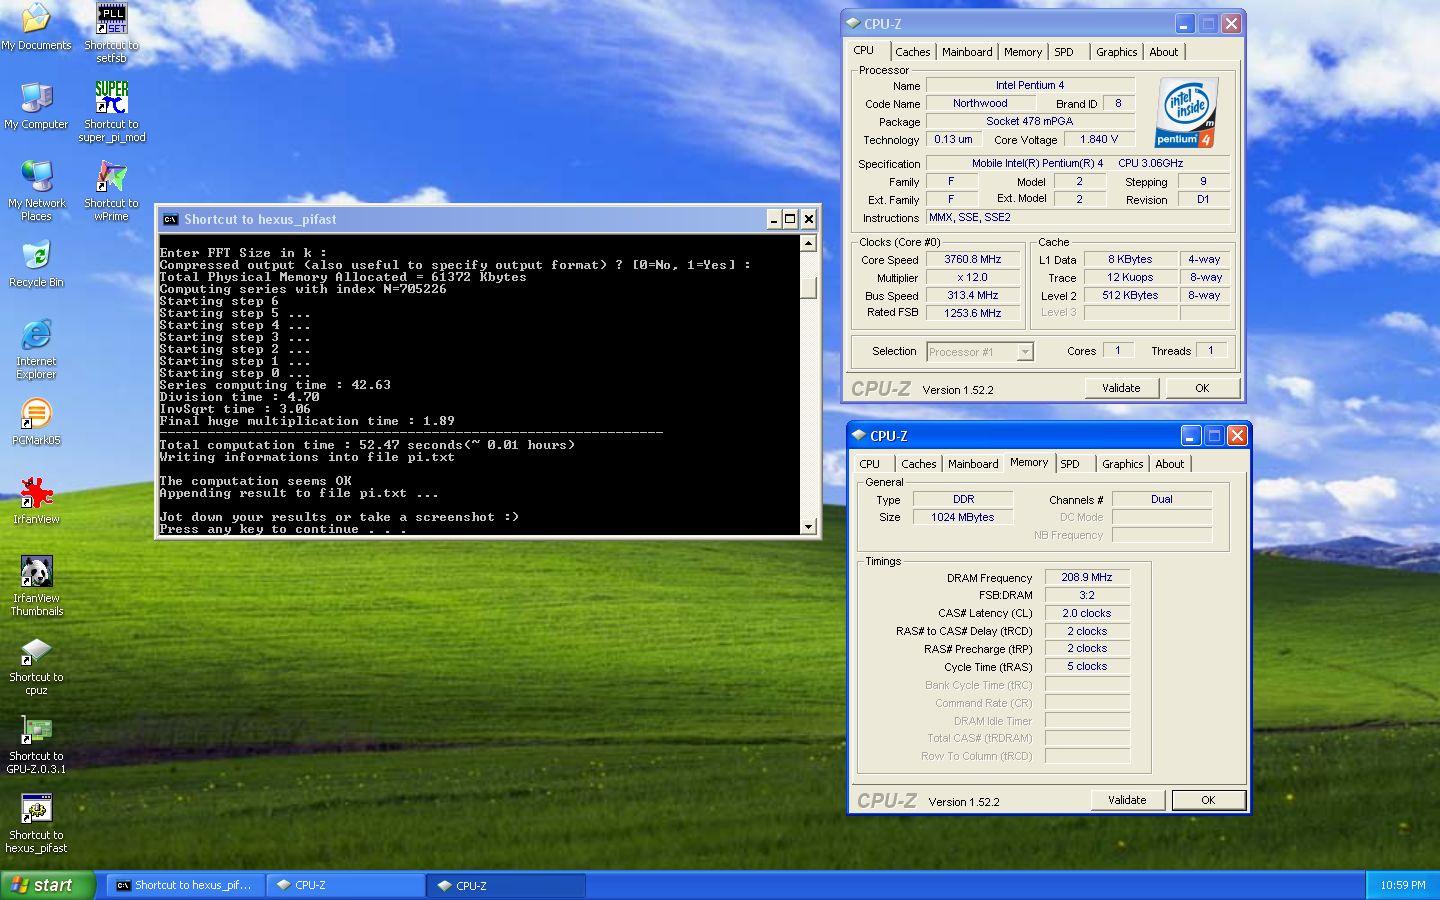Select Shortcut to GPU-Z.0.3.1 icon
The height and width of the screenshot is (900, 1440).
click(x=36, y=744)
